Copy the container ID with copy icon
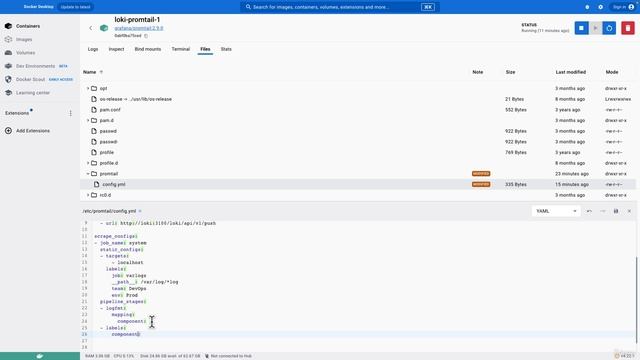This screenshot has width=640, height=360. 146,36
